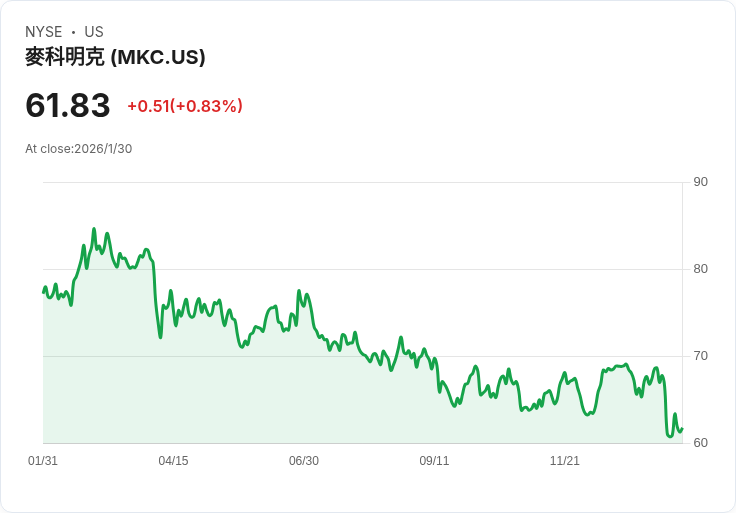Click the +0.51(+0.83%) change value
736x513 pixels.
185,106
